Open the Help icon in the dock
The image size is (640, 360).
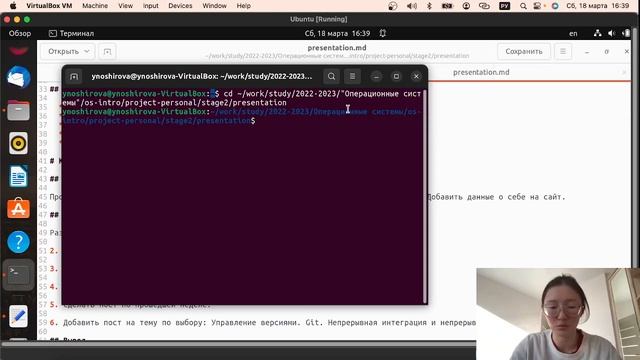(18, 242)
